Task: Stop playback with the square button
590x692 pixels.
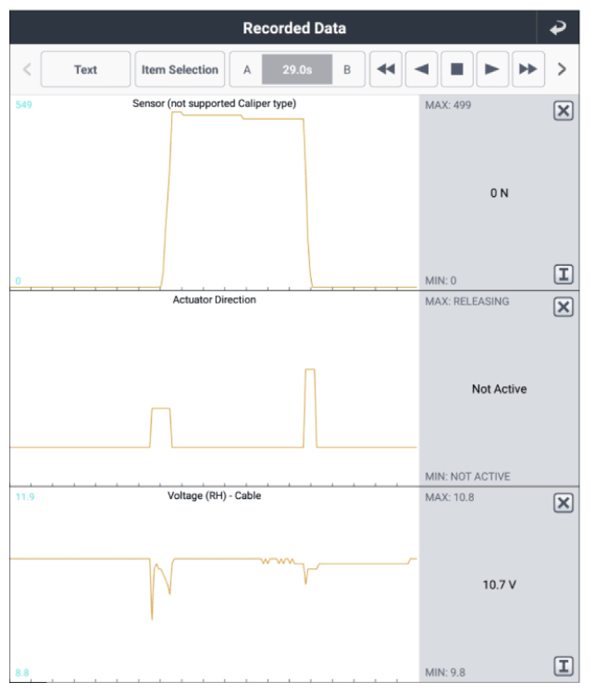Action: pos(457,69)
